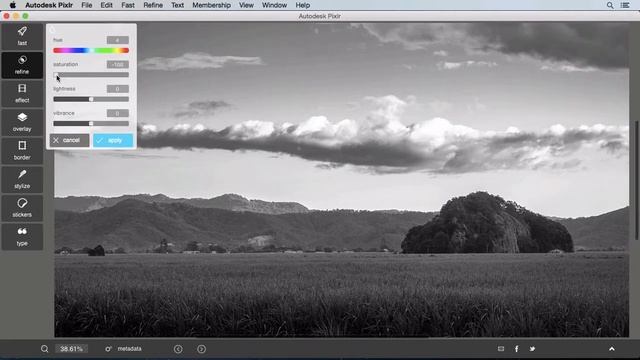
Task: Open the effect filters category
Action: pyautogui.click(x=22, y=93)
